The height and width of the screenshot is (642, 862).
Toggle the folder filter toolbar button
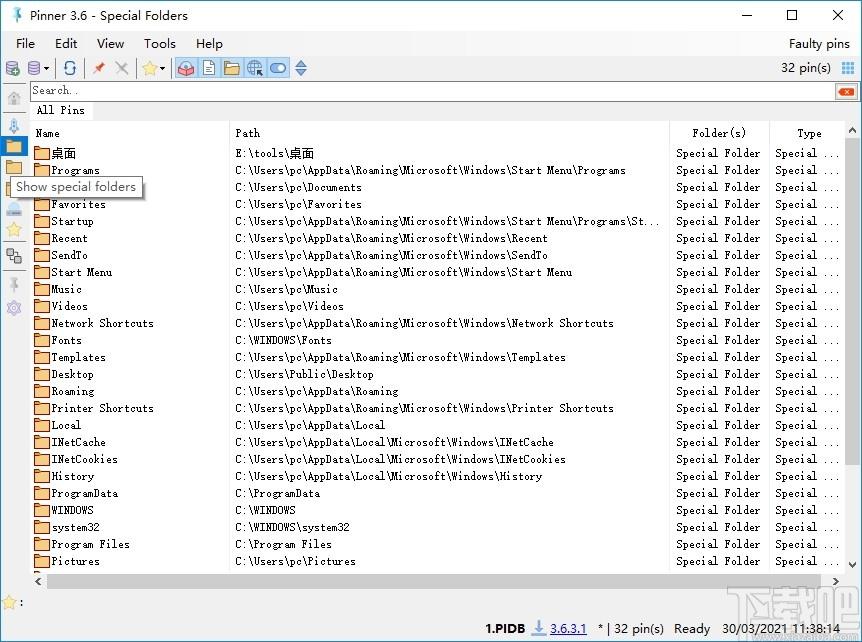click(x=232, y=68)
